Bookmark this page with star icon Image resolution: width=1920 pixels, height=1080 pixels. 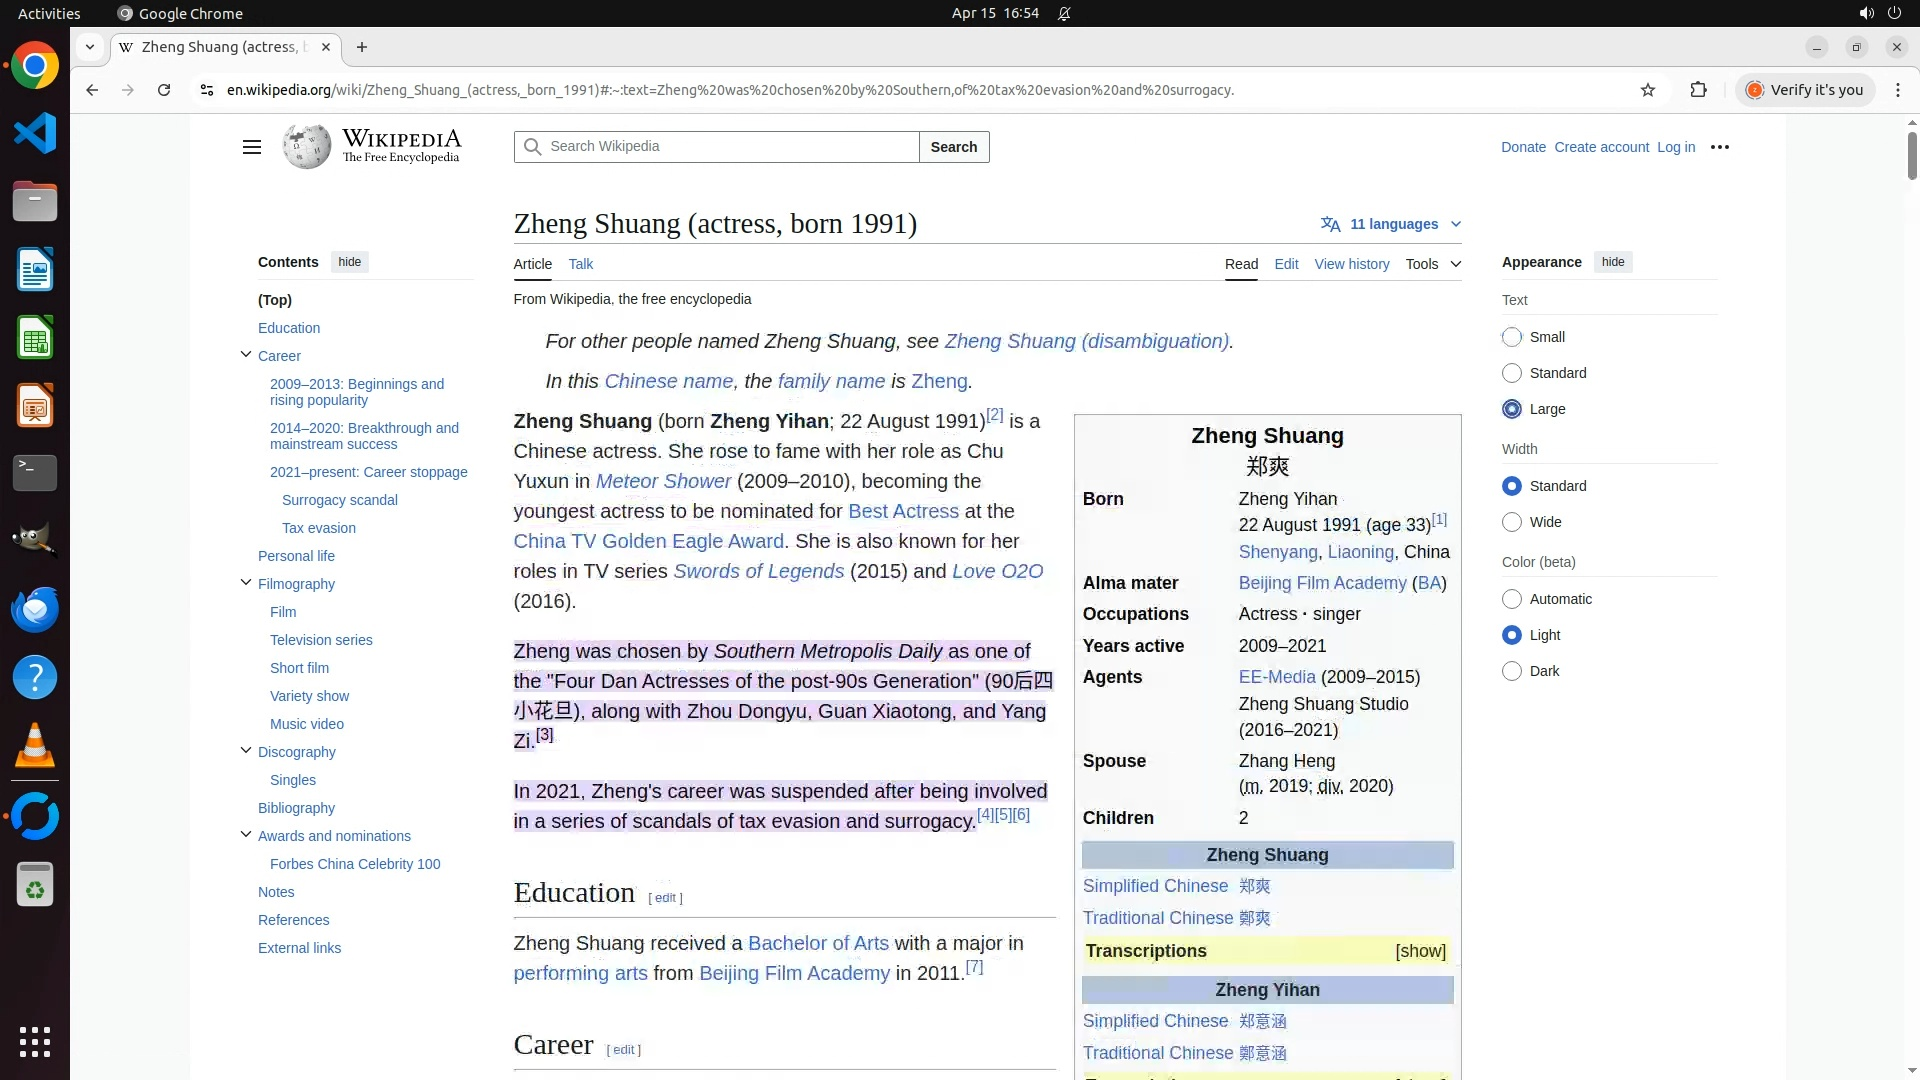[1647, 90]
